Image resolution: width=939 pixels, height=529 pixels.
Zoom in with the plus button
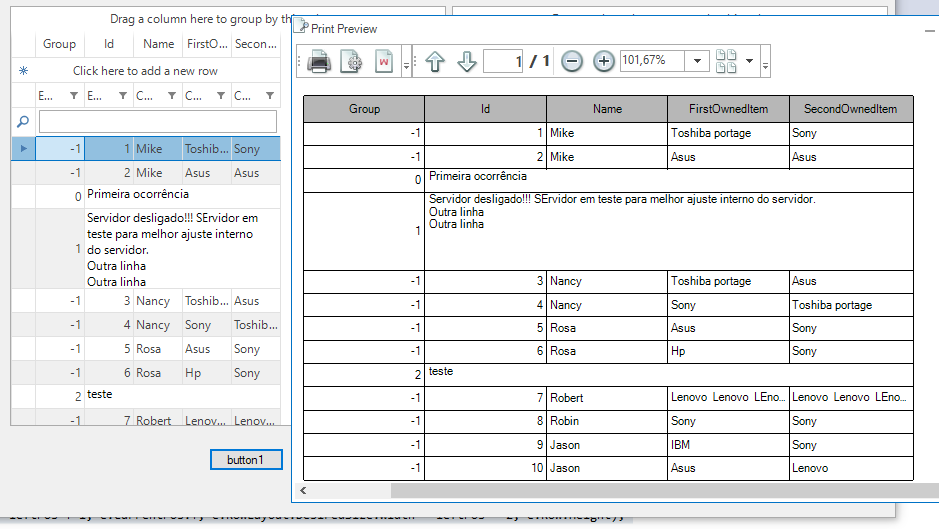click(604, 62)
